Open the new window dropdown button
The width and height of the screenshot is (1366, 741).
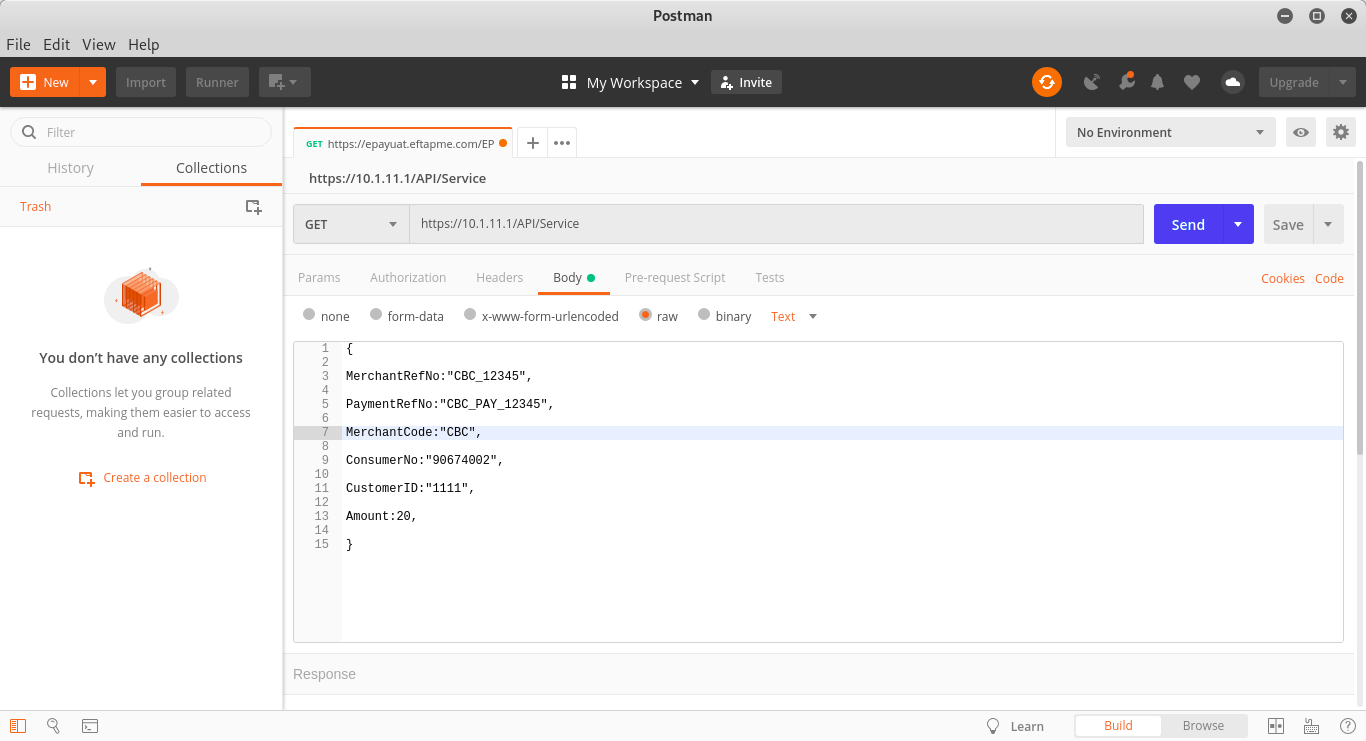click(x=285, y=82)
